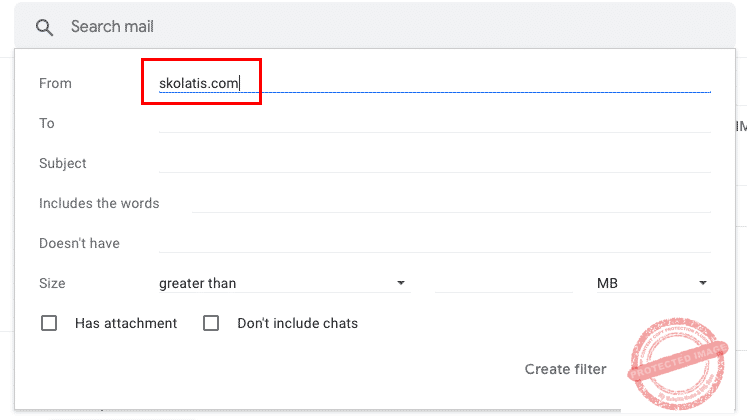Tick the Don't include chats checkbox
The height and width of the screenshot is (420, 747).
(211, 323)
